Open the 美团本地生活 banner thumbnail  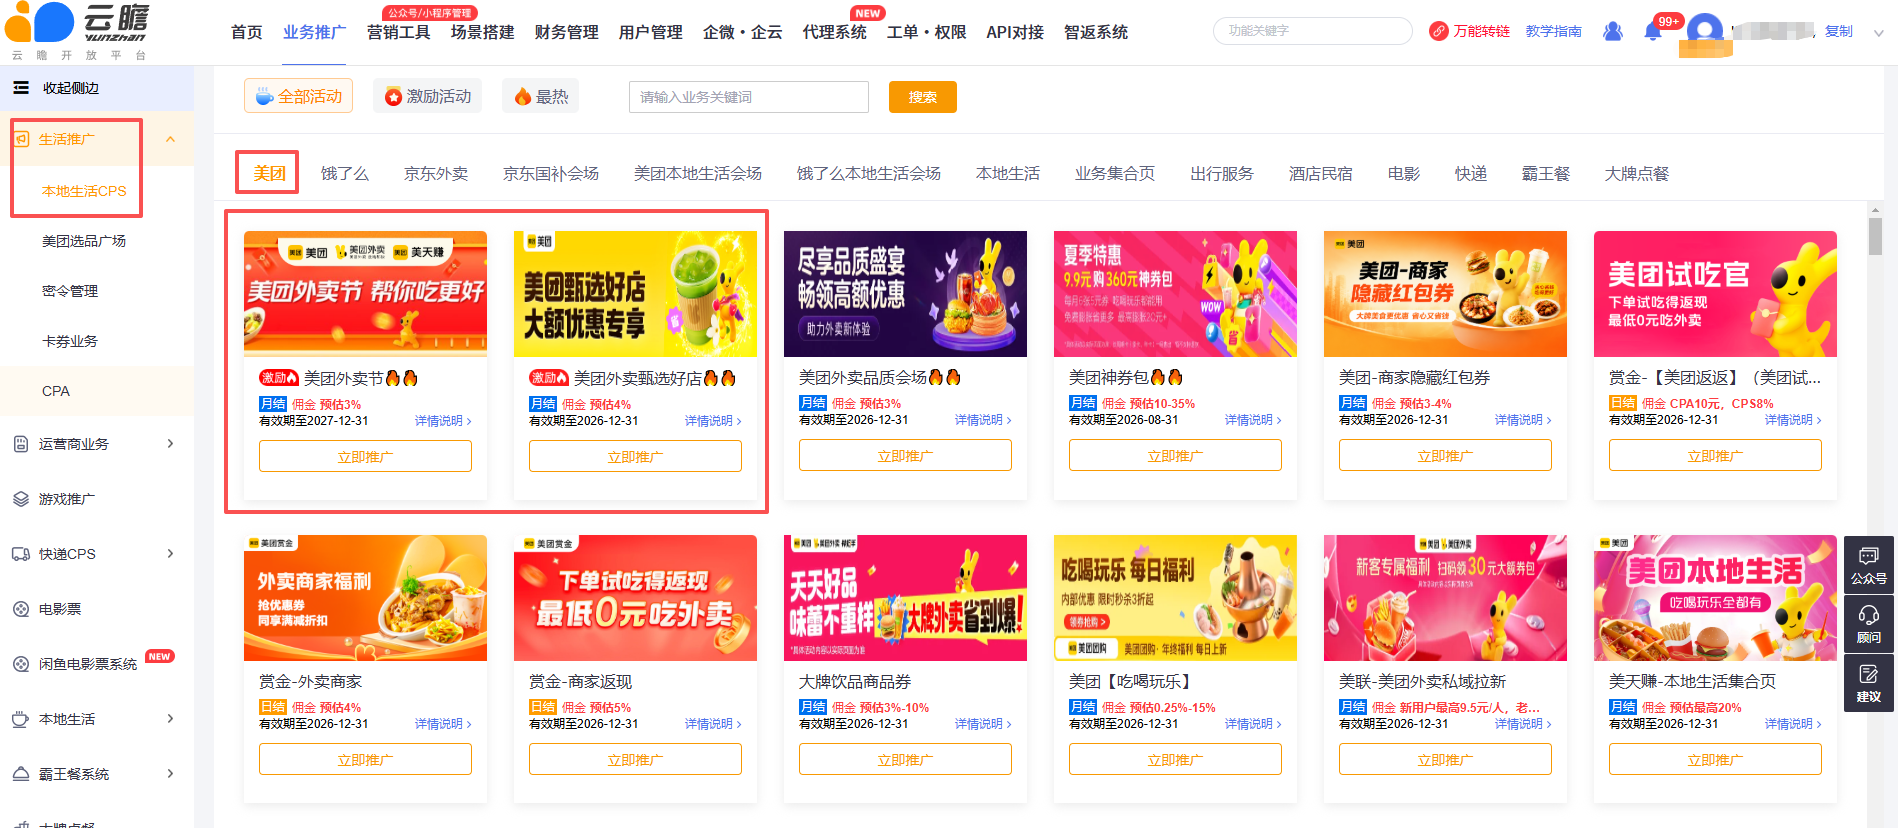click(1715, 598)
